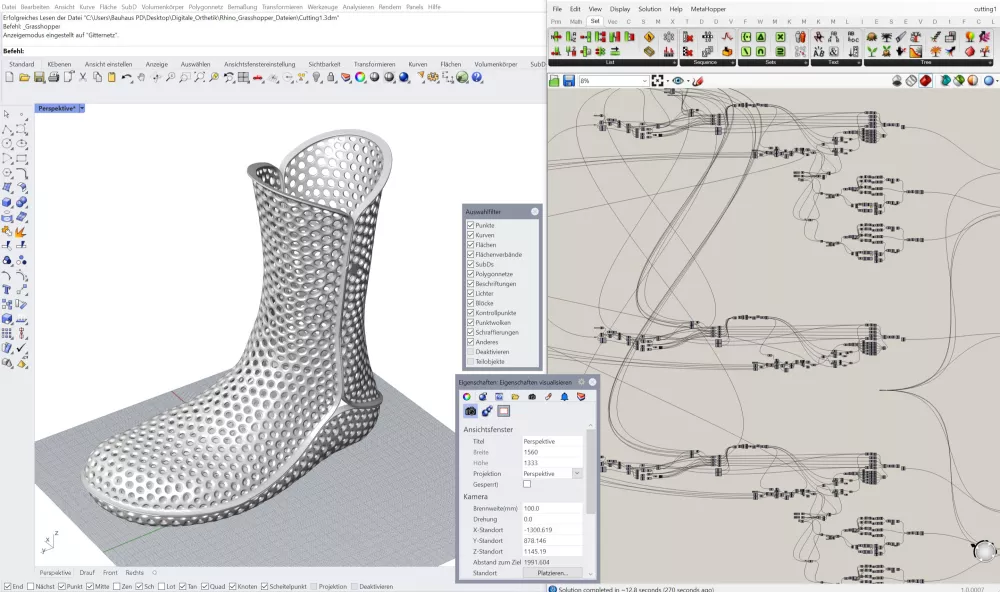Open the Grasshopper zoom percentage dropdown
This screenshot has width=1000, height=592.
point(643,81)
